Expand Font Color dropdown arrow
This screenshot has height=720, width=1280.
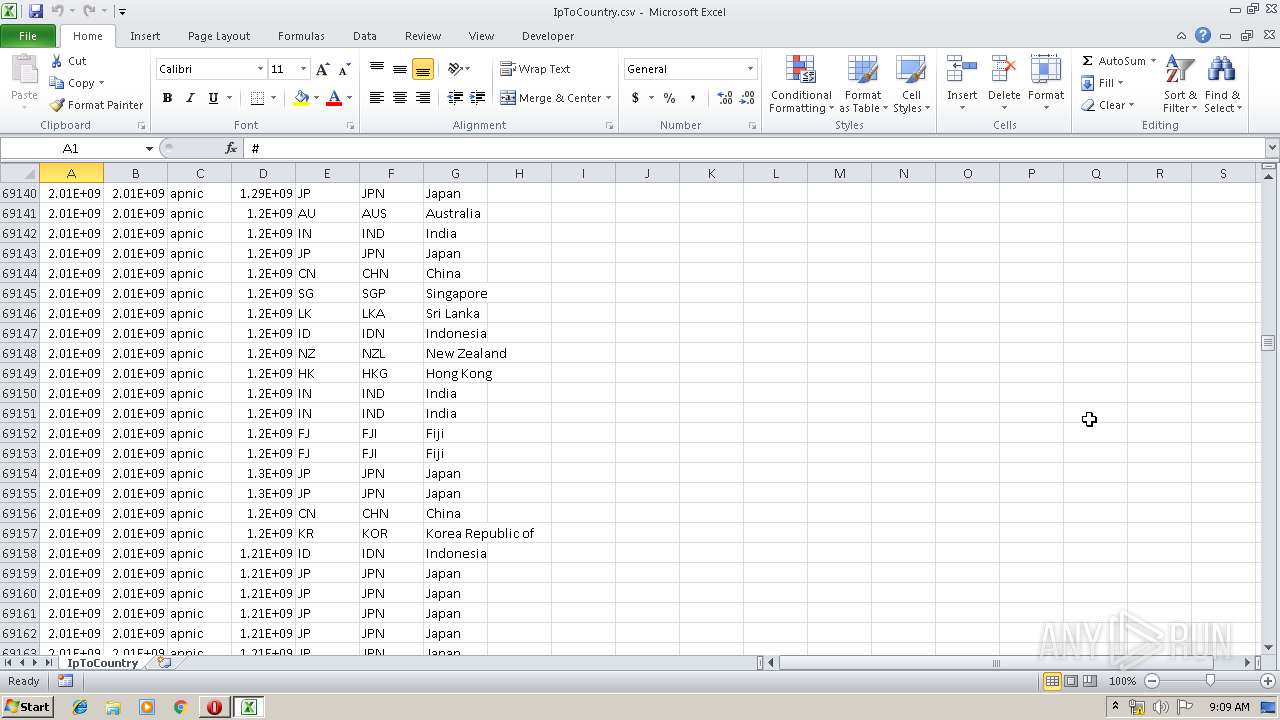[349, 98]
